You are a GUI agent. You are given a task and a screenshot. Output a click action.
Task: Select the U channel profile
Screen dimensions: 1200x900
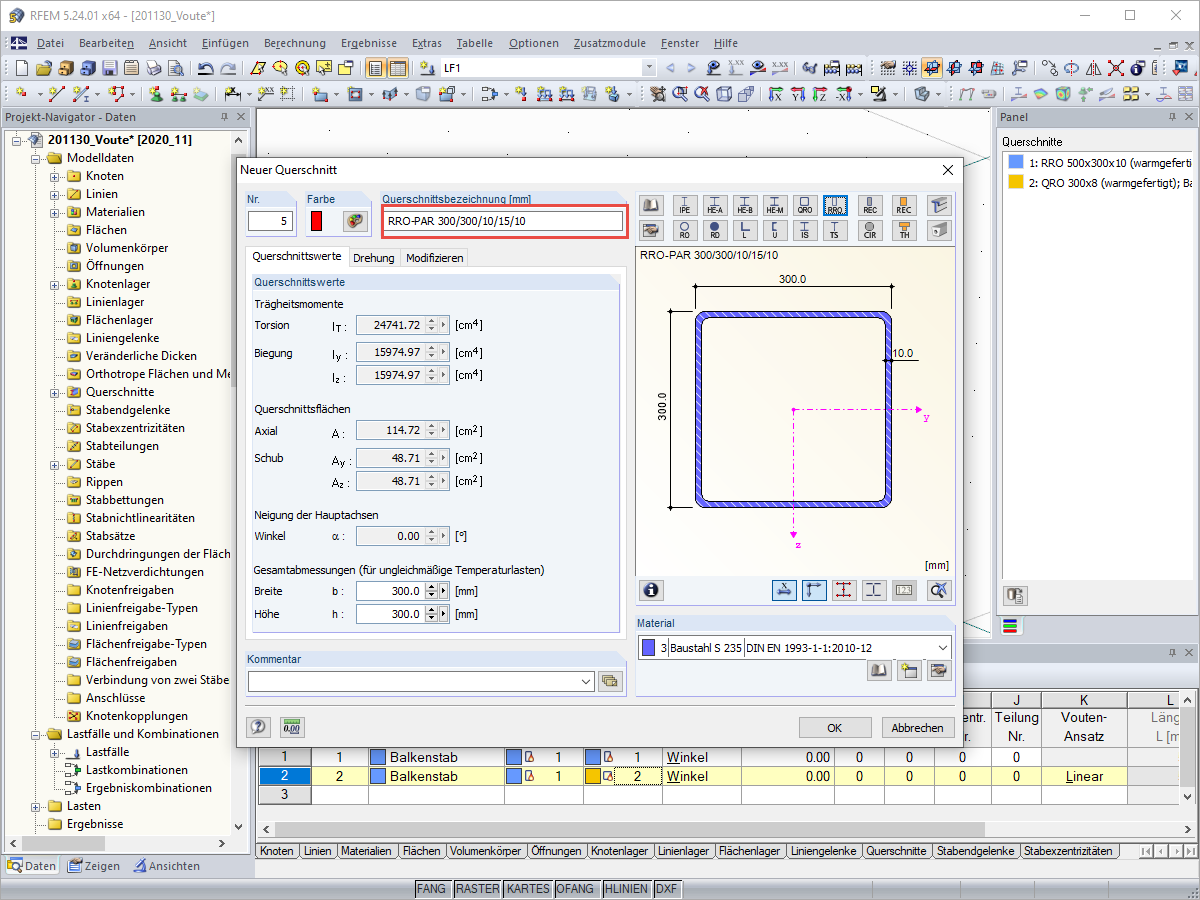click(x=775, y=230)
